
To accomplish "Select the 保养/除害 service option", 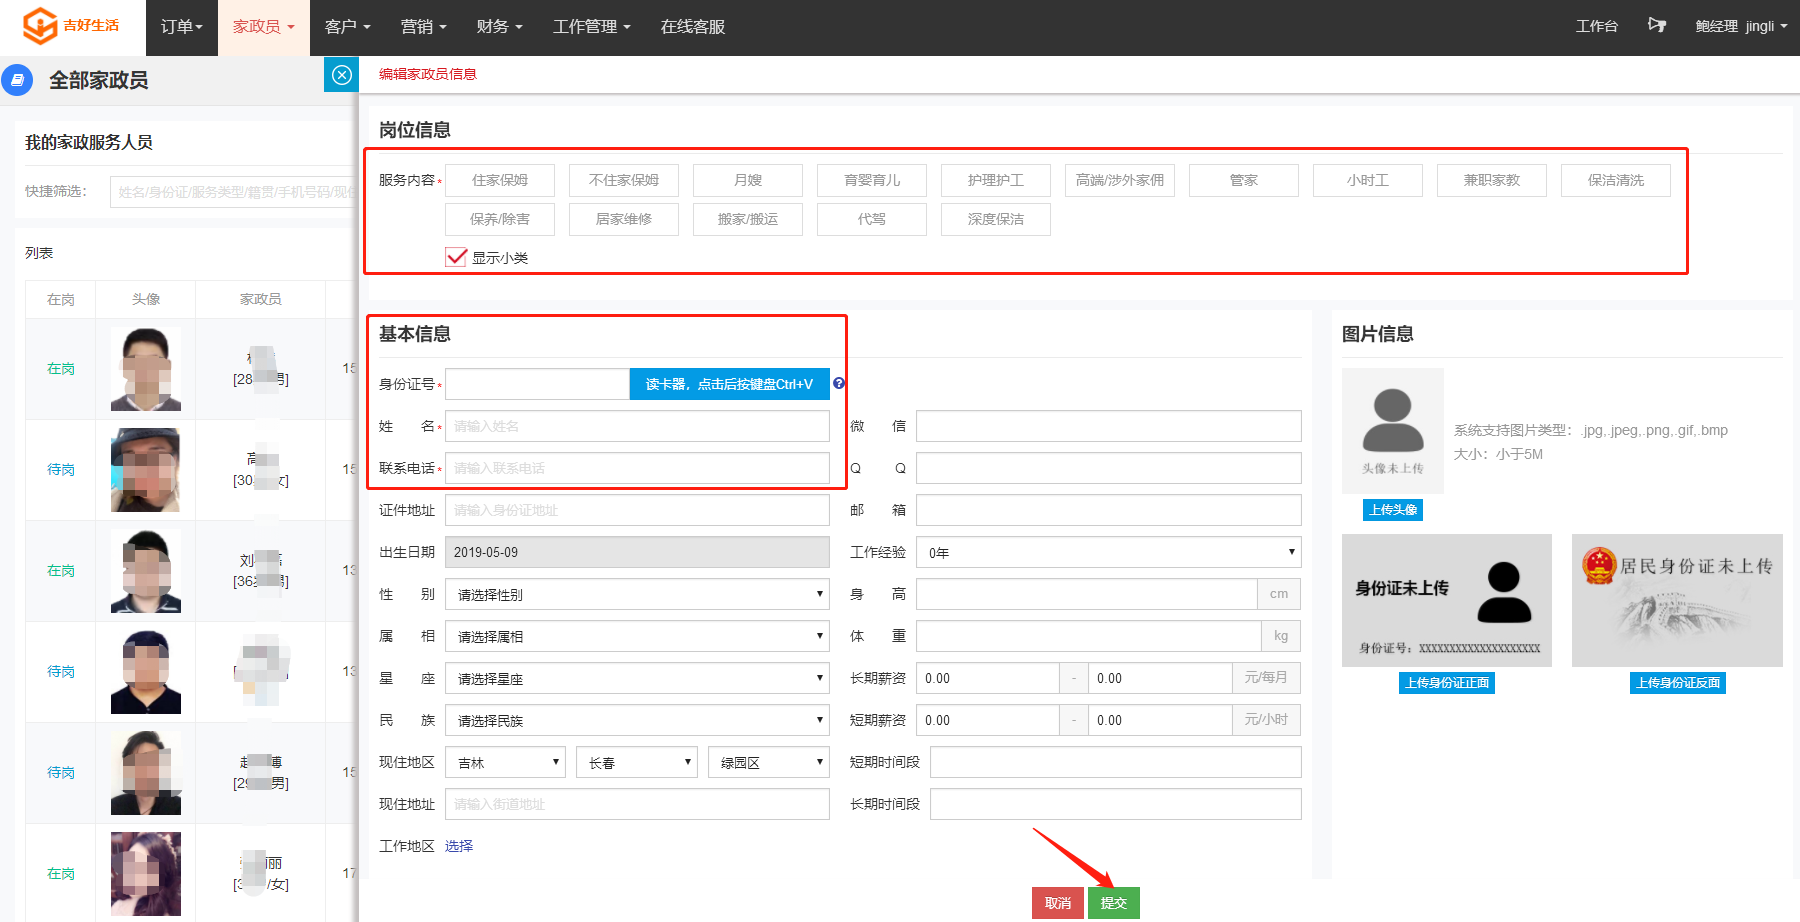I will (x=500, y=219).
